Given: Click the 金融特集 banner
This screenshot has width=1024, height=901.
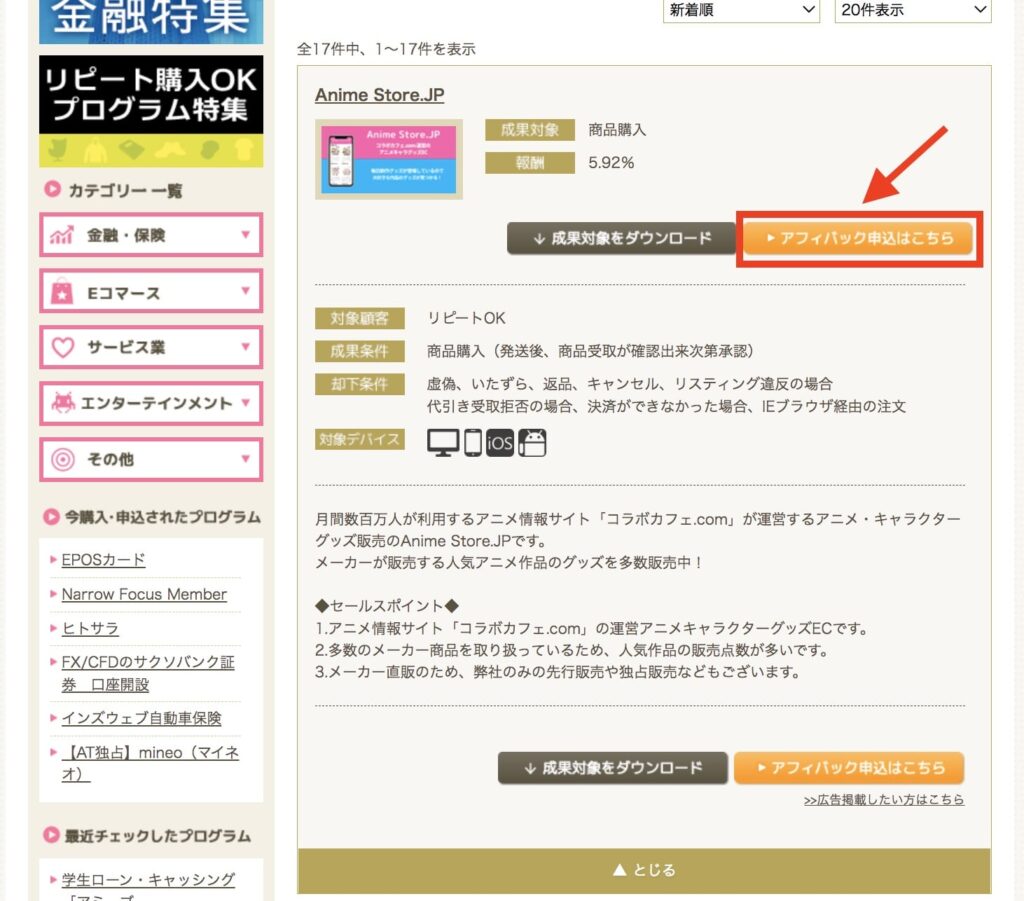Looking at the screenshot, I should [151, 22].
